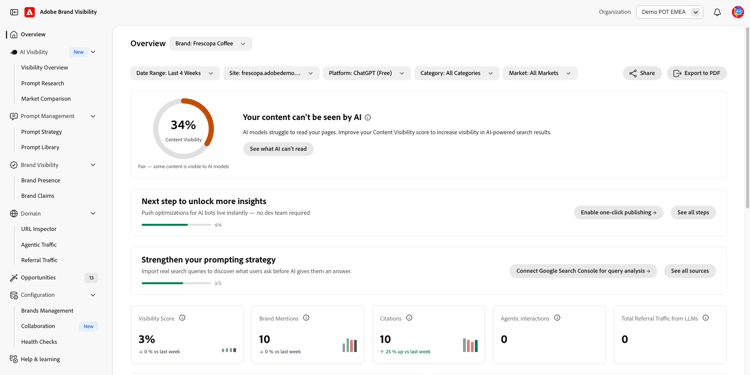
Task: Click the 3/5 sources progress bar
Action: tap(176, 283)
